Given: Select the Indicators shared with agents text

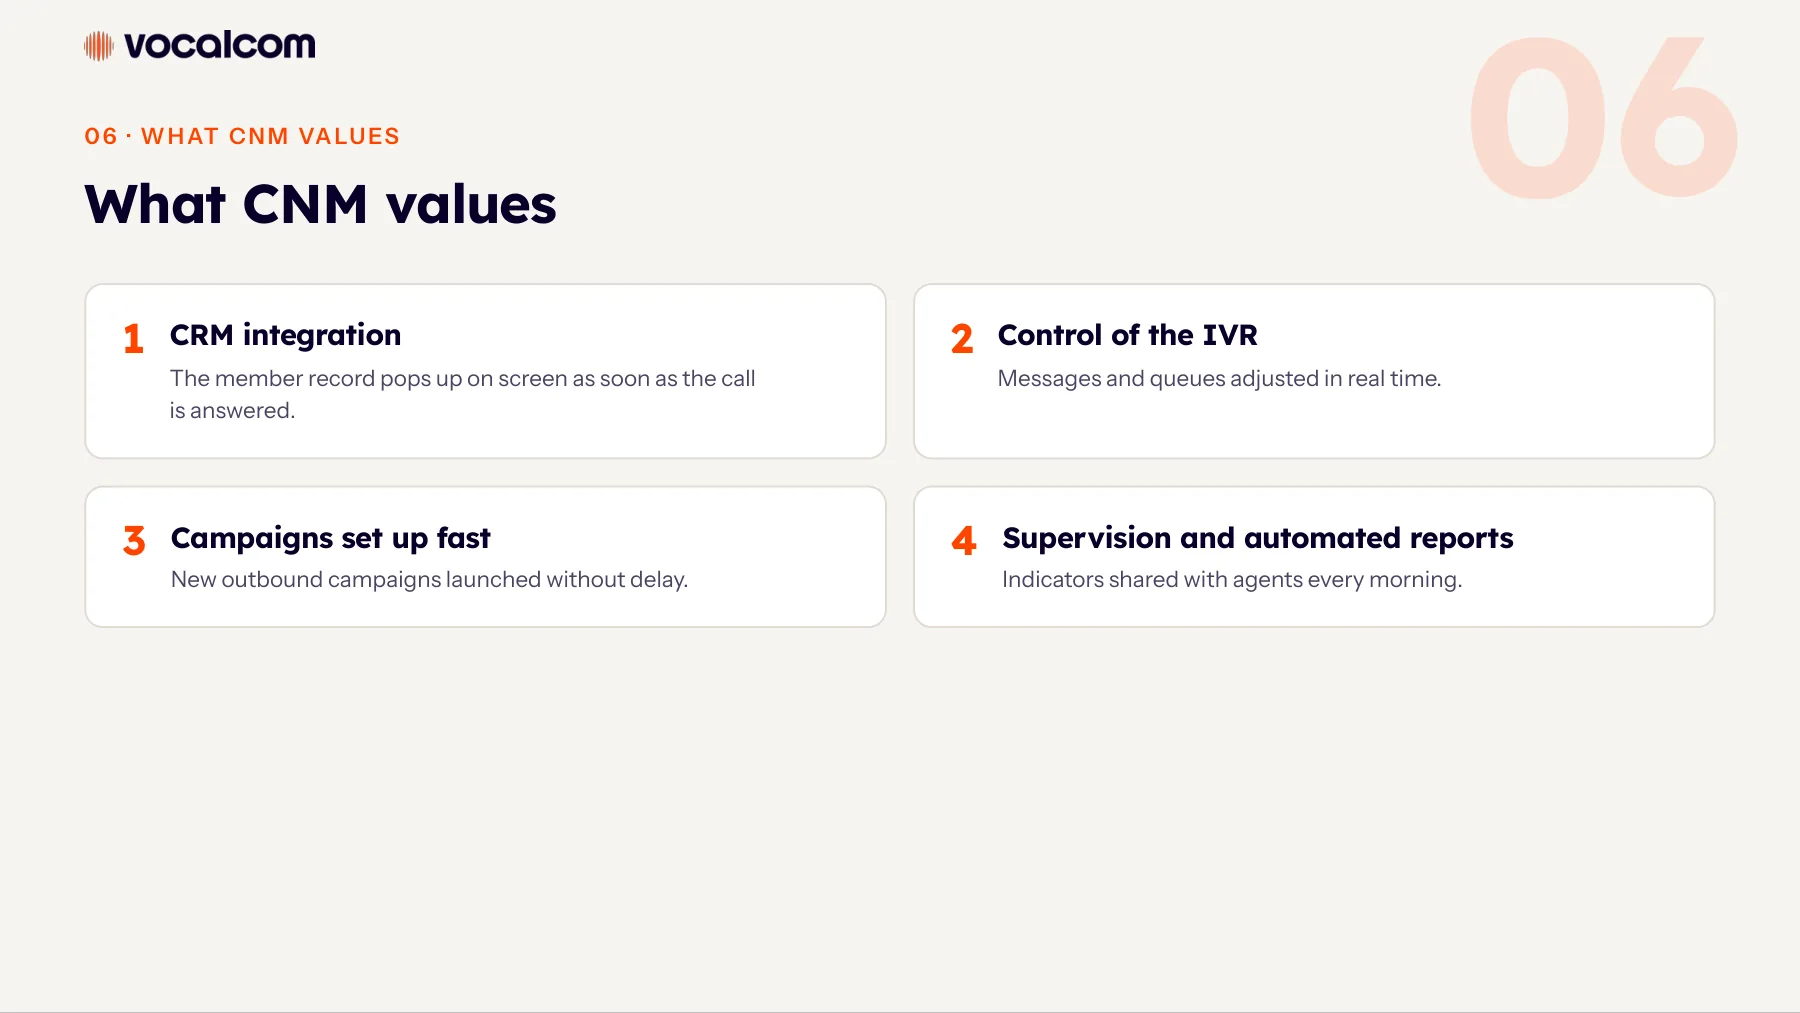Looking at the screenshot, I should [x=1232, y=580].
